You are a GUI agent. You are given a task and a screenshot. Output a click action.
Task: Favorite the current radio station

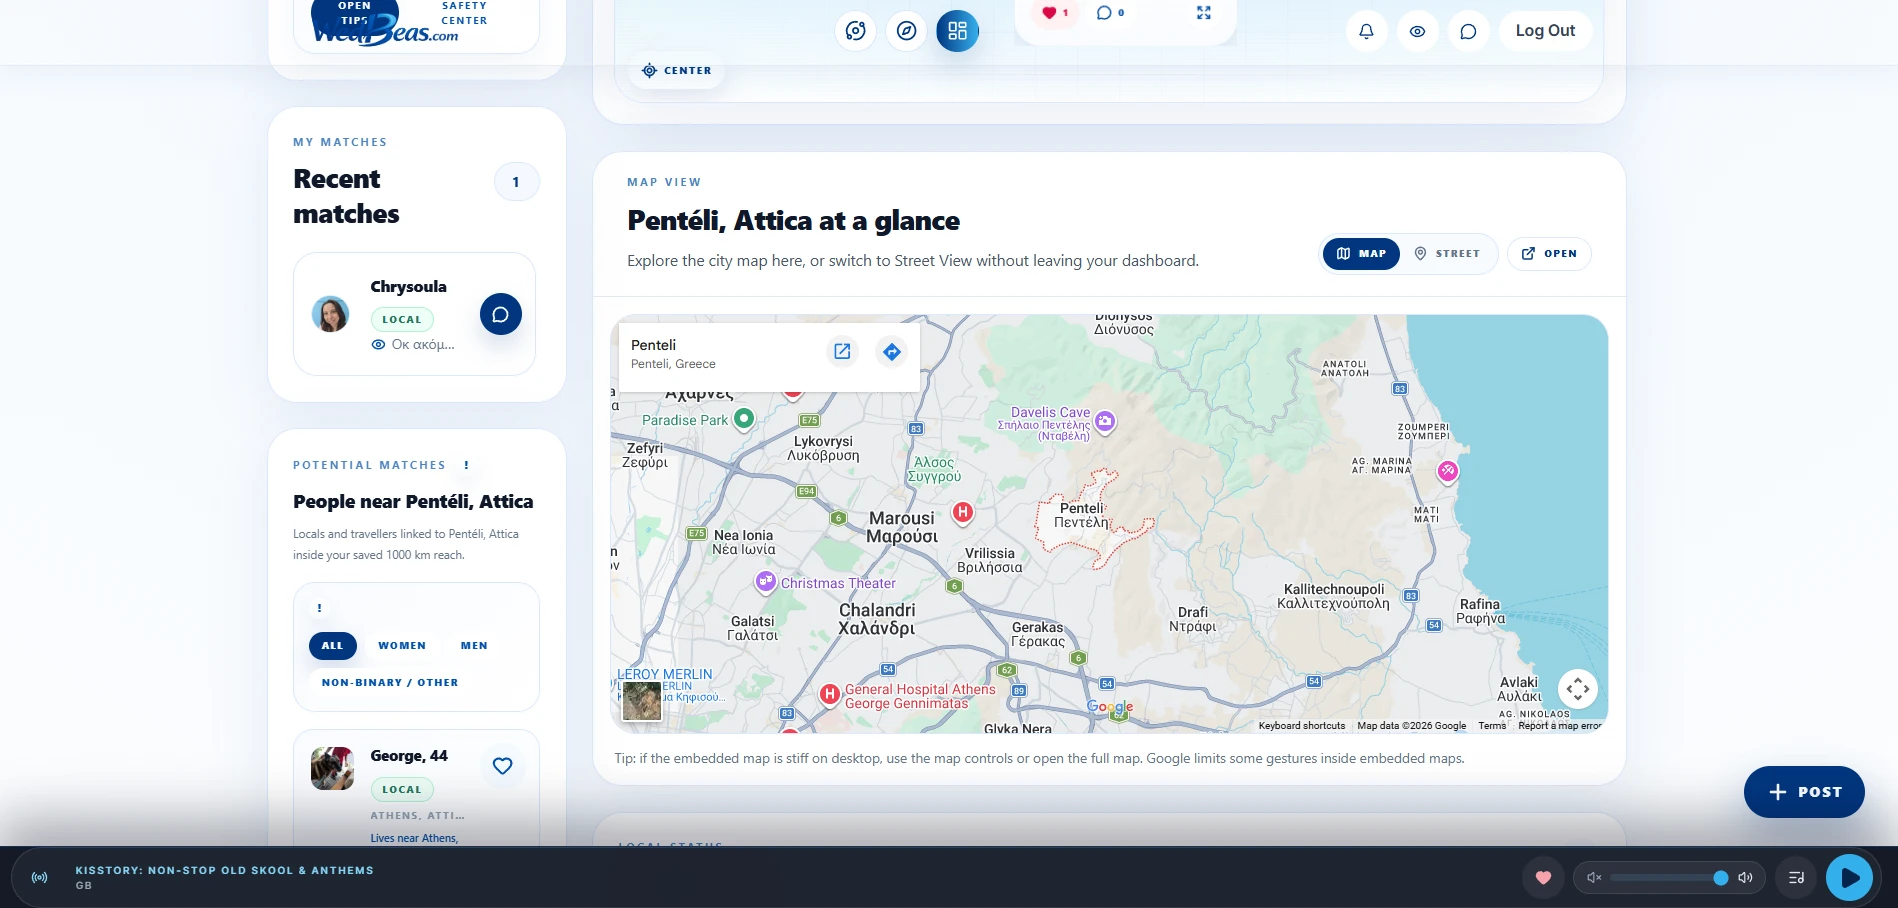1543,878
